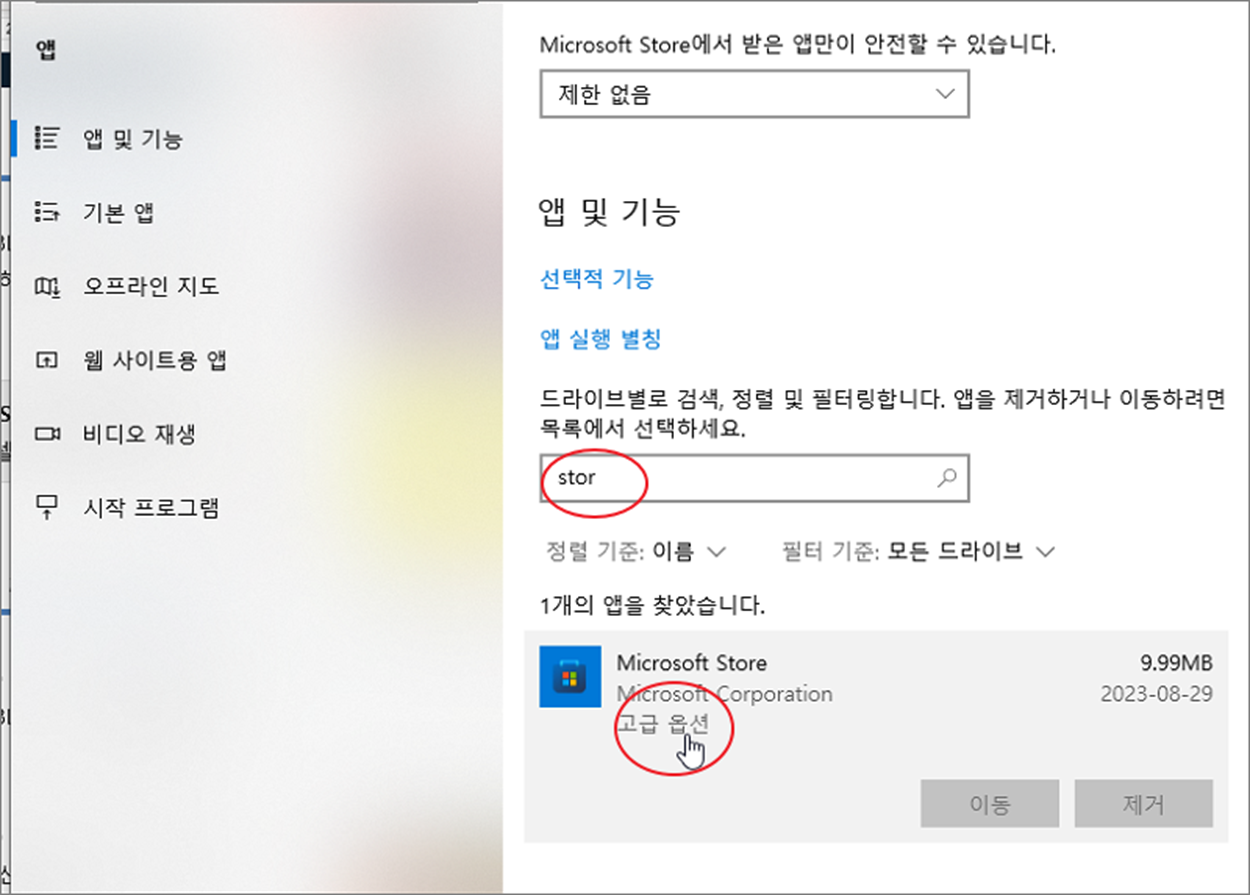Click the 기본 앱 sidebar icon
This screenshot has height=895, width=1250.
pos(47,212)
